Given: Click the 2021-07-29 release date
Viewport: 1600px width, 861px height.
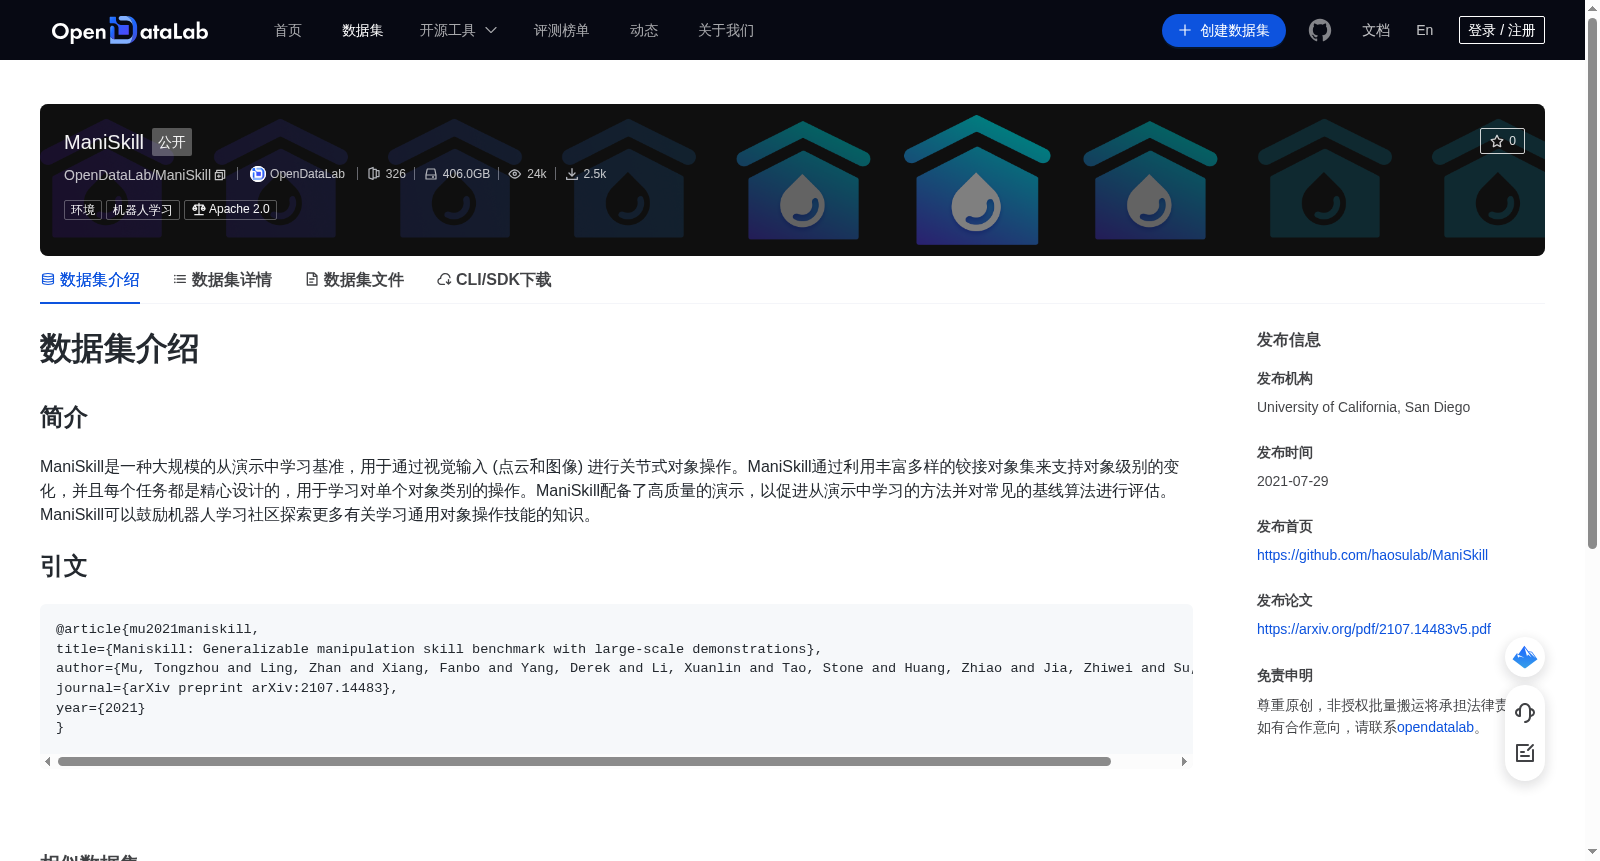Looking at the screenshot, I should [1292, 481].
